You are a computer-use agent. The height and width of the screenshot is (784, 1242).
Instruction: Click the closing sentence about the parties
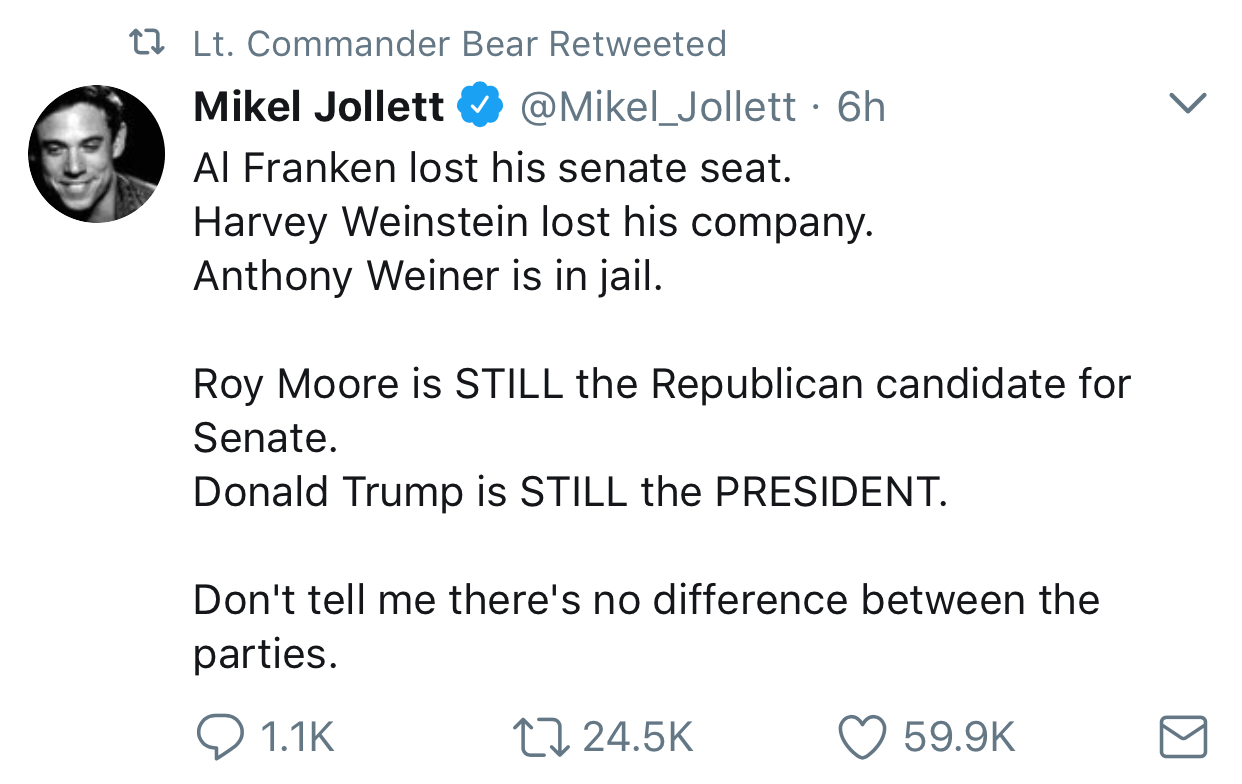click(x=646, y=626)
